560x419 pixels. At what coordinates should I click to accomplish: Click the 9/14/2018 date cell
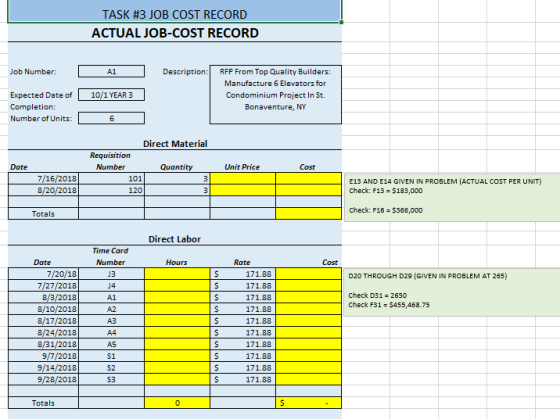[43, 368]
